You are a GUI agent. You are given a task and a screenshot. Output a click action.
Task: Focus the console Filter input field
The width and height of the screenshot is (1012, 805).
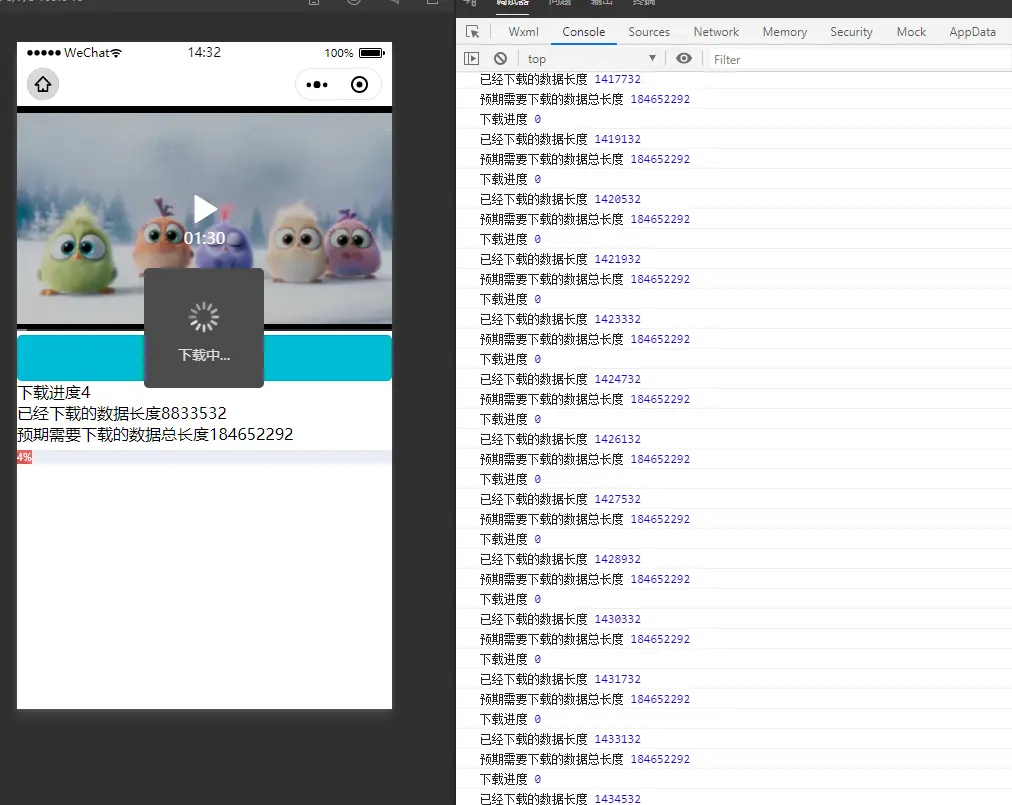[858, 59]
